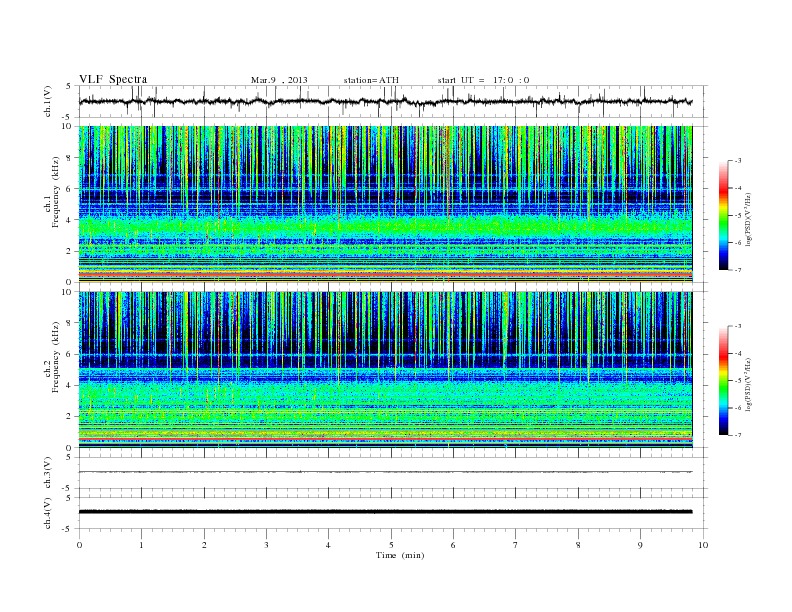This screenshot has height=612, width=792.
Task: Click ch.2 "Frequency (kHz)" axis title
Action: pos(56,357)
